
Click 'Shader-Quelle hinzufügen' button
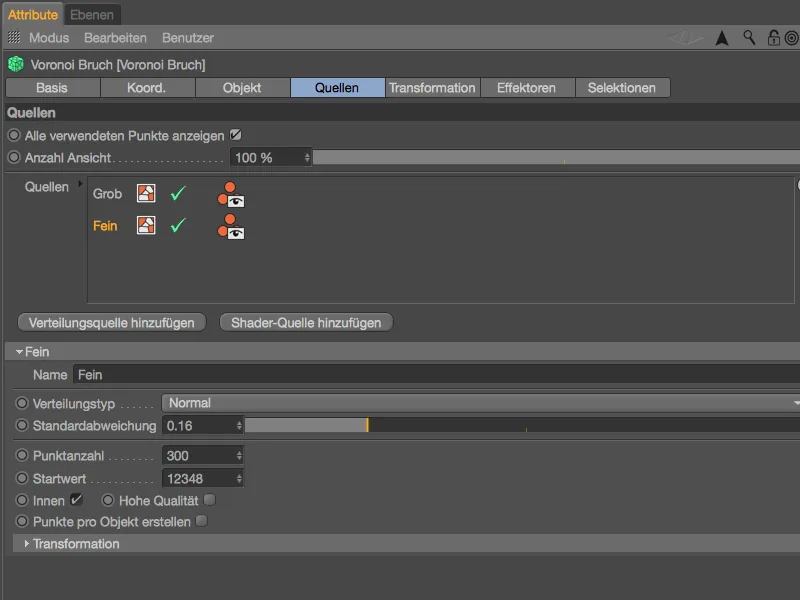[306, 322]
